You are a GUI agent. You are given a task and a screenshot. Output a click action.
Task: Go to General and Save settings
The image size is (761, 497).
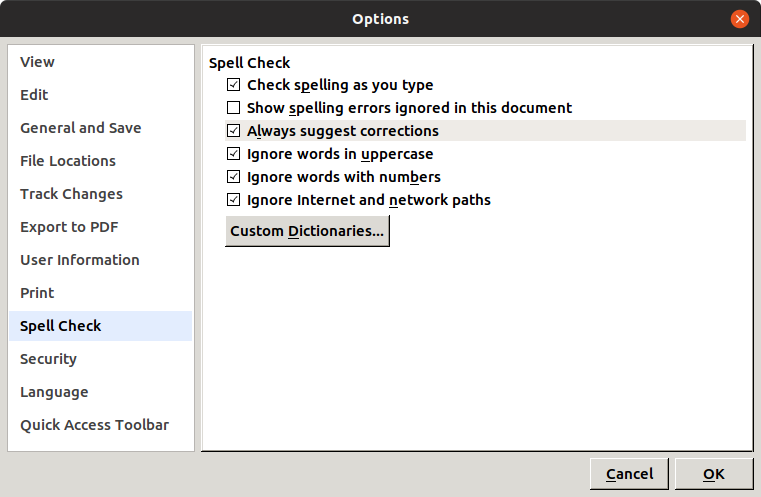point(80,128)
